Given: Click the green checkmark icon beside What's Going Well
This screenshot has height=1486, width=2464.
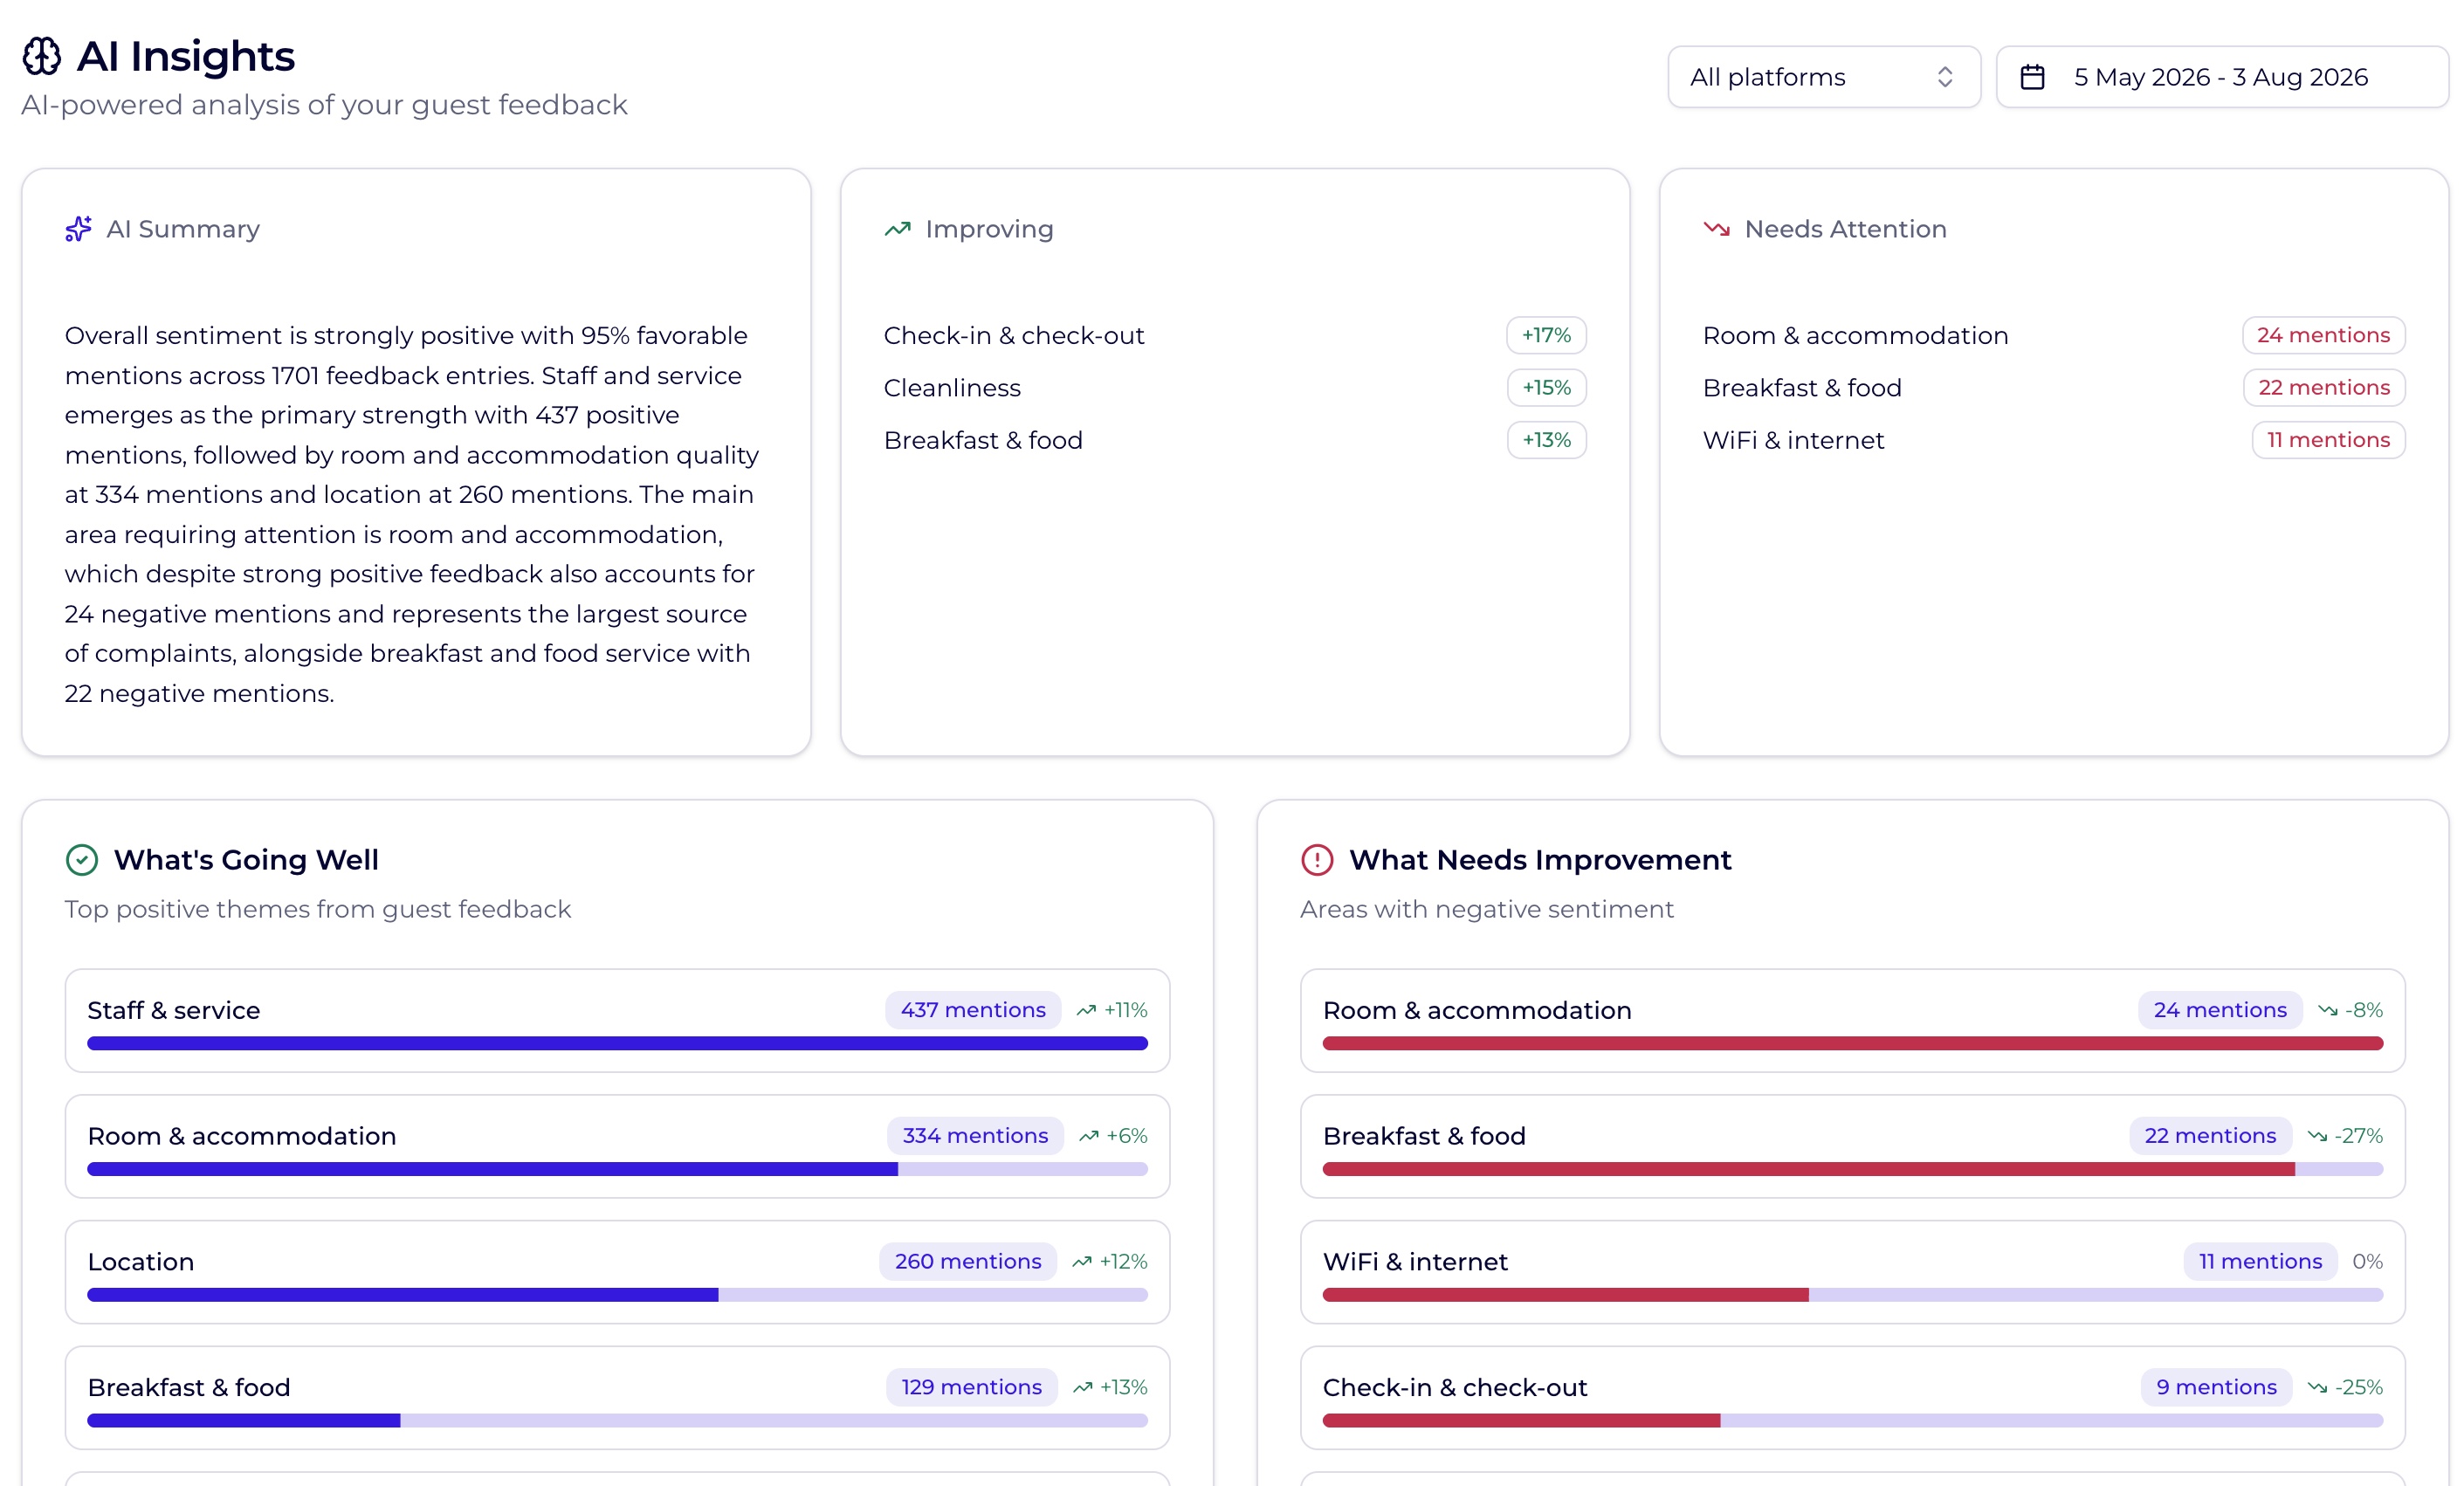Looking at the screenshot, I should 82,860.
